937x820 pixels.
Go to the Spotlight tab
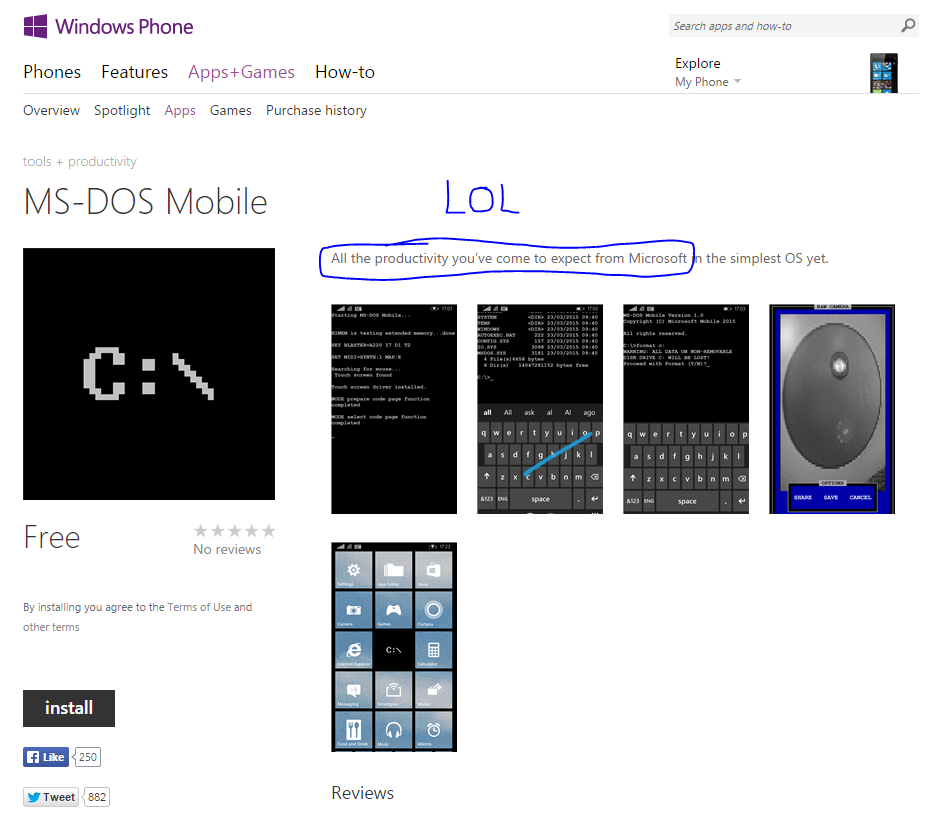coord(122,111)
